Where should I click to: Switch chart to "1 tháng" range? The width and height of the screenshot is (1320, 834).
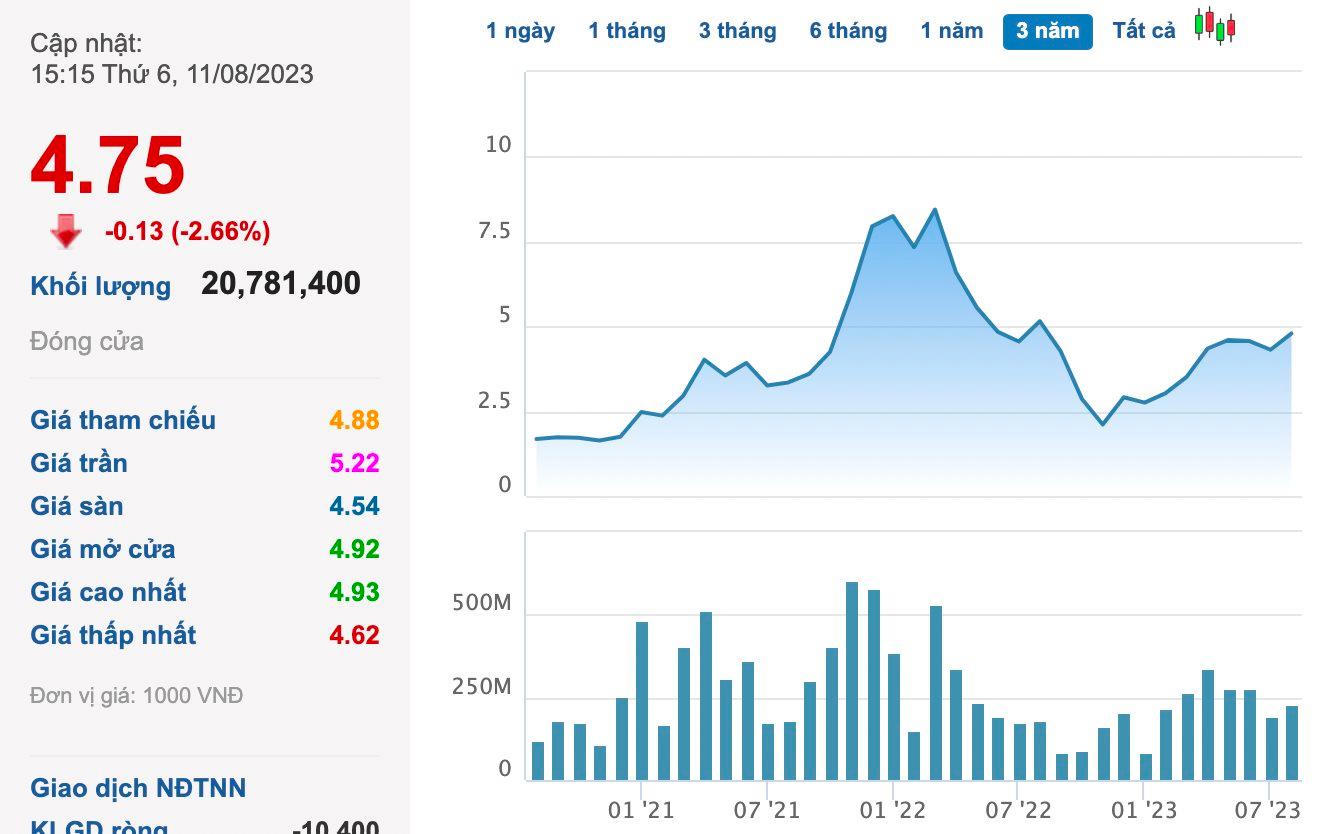pos(627,31)
